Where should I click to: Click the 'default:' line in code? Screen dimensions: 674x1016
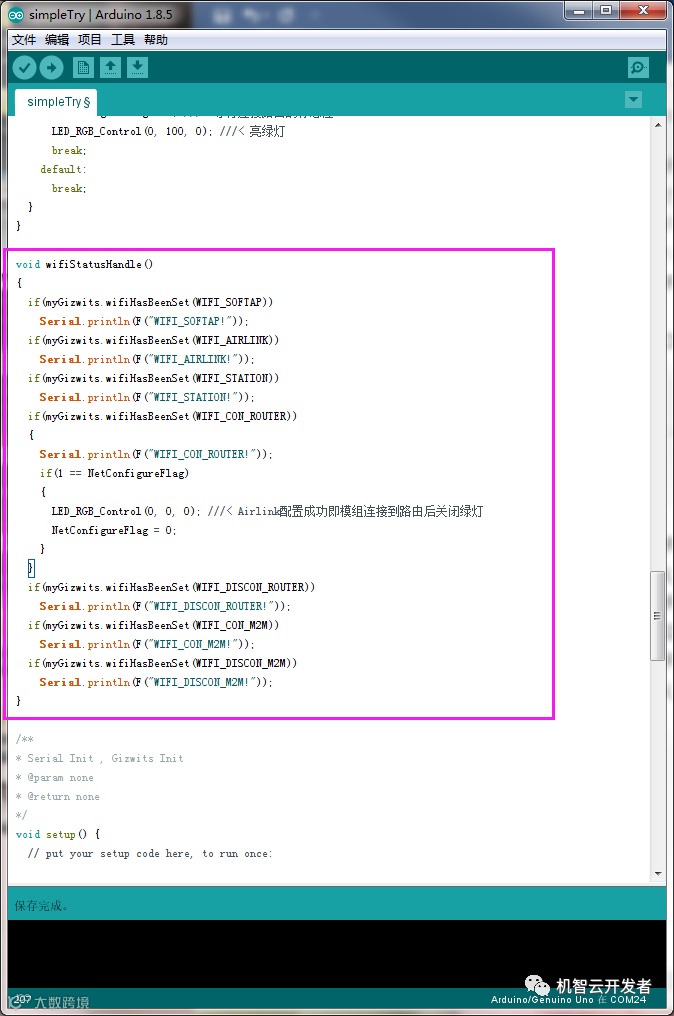[x=63, y=169]
